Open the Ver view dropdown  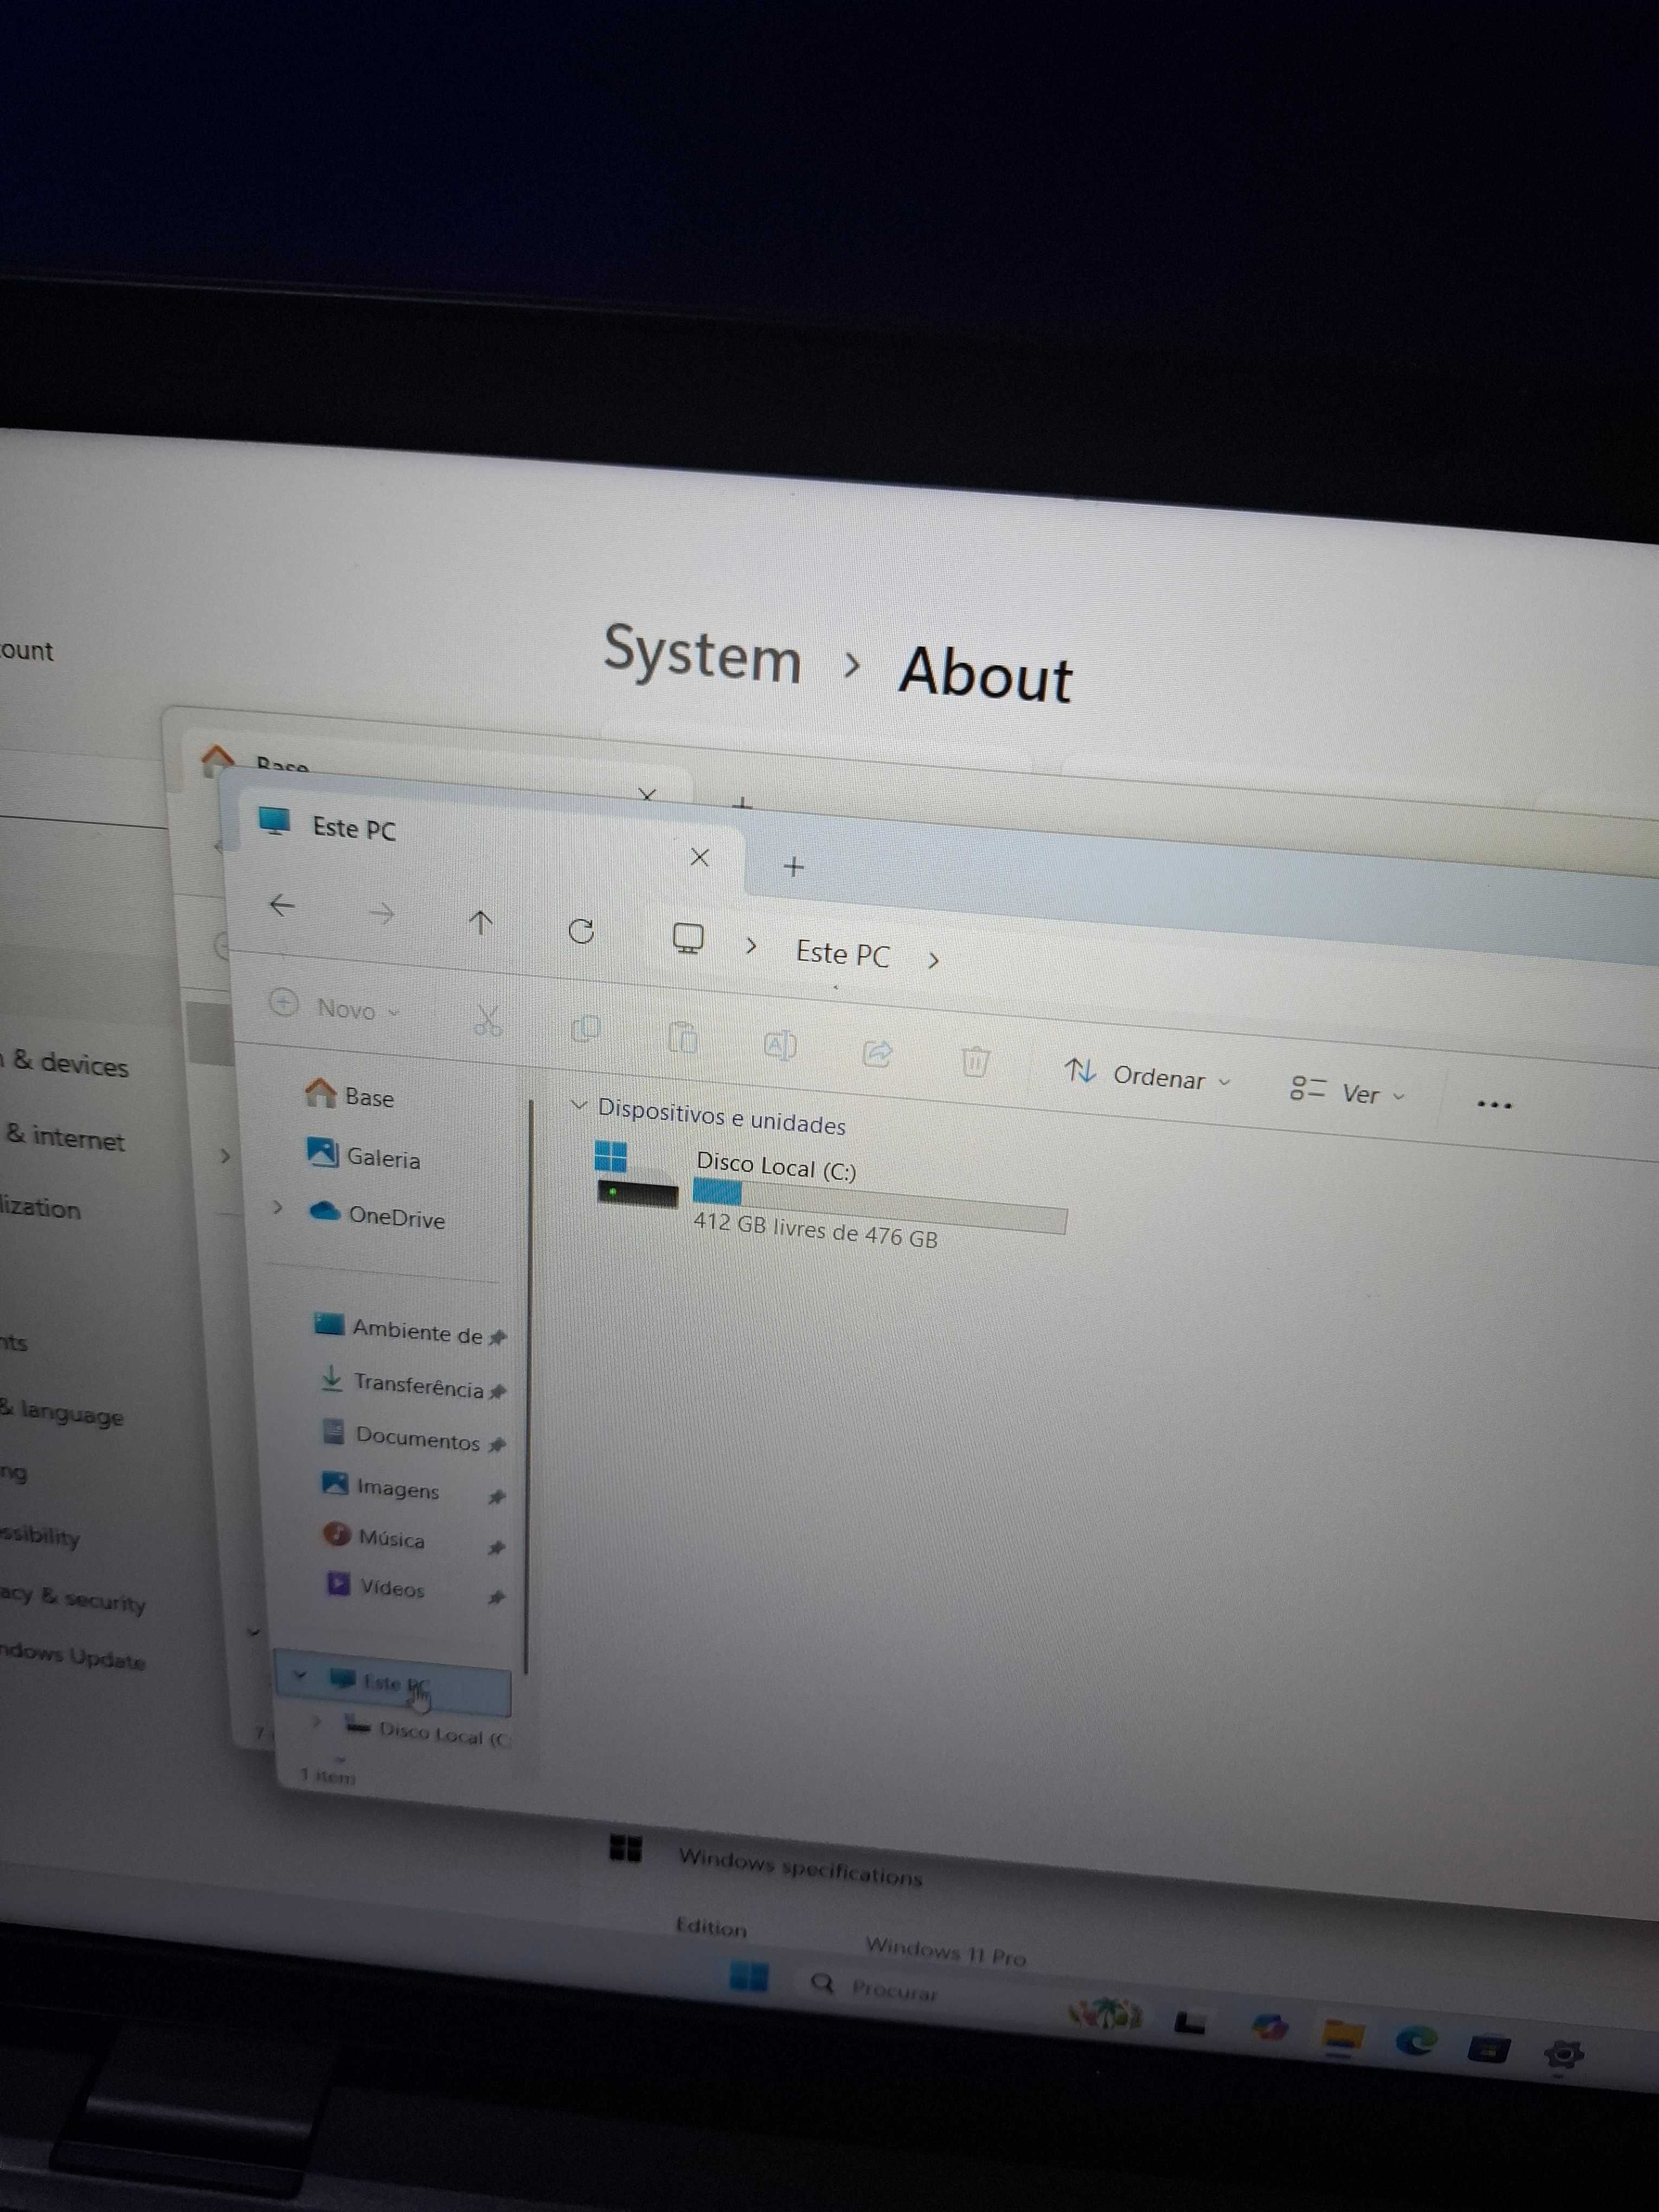click(1348, 1092)
